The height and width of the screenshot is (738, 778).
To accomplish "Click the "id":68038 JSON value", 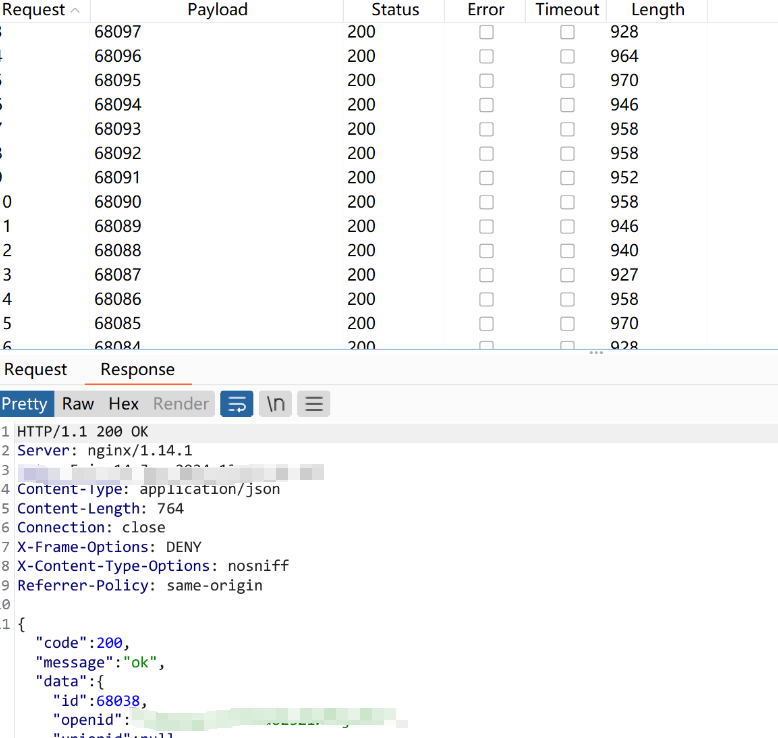I will (118, 701).
